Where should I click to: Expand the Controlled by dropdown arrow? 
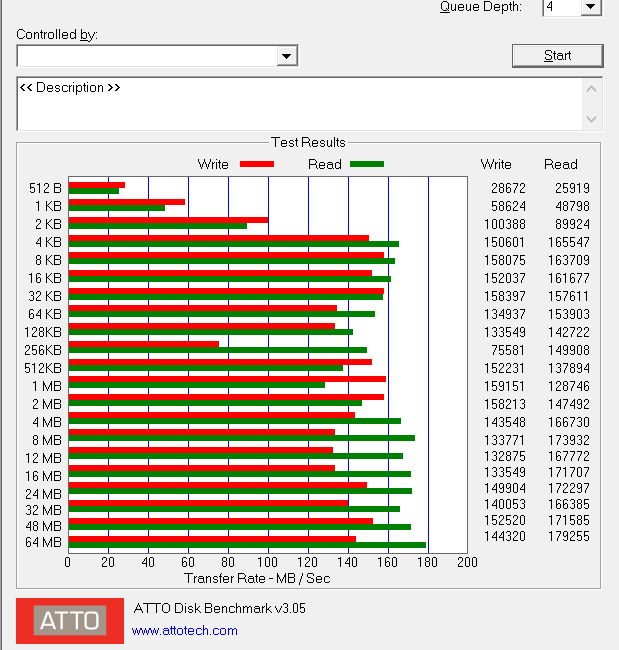point(287,56)
